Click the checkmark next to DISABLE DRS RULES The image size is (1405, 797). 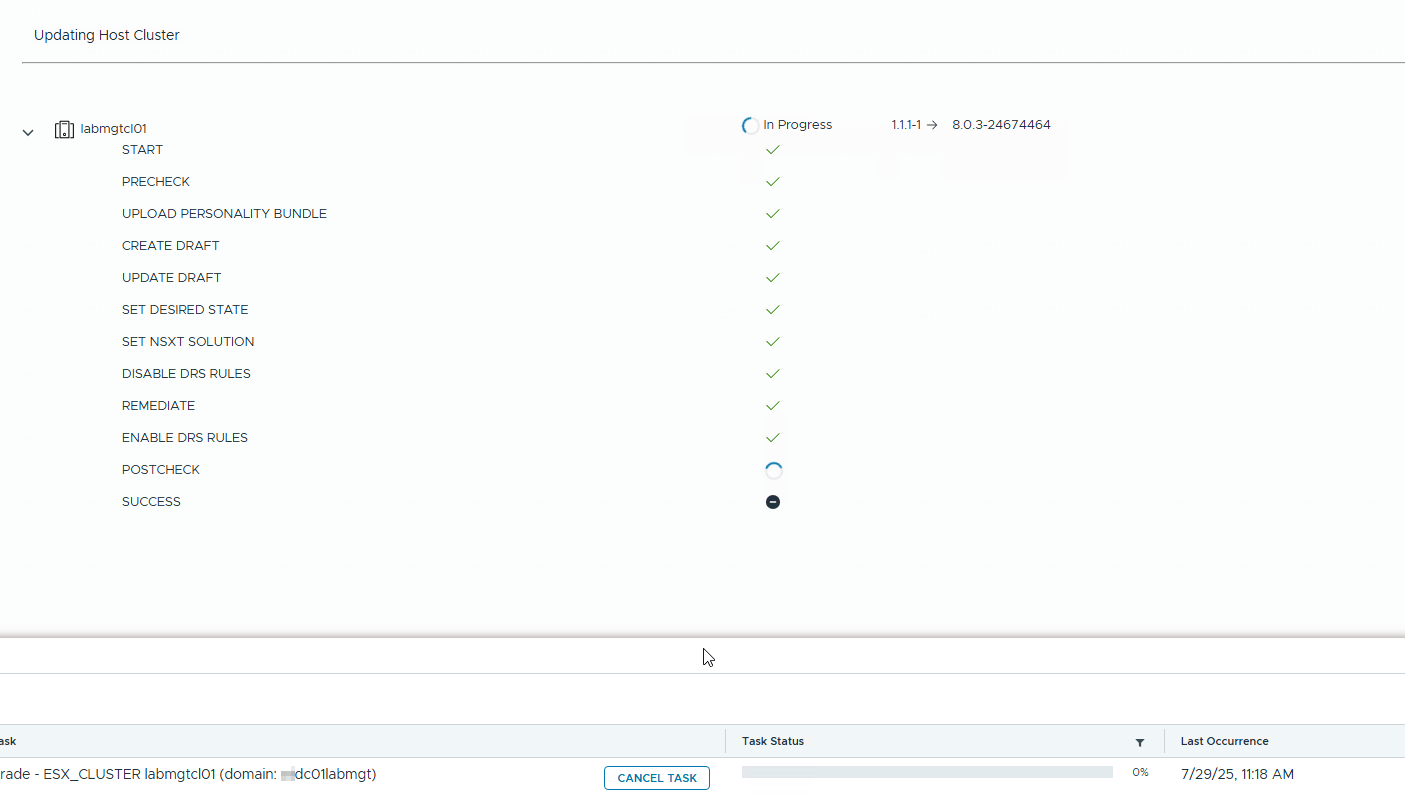[772, 373]
